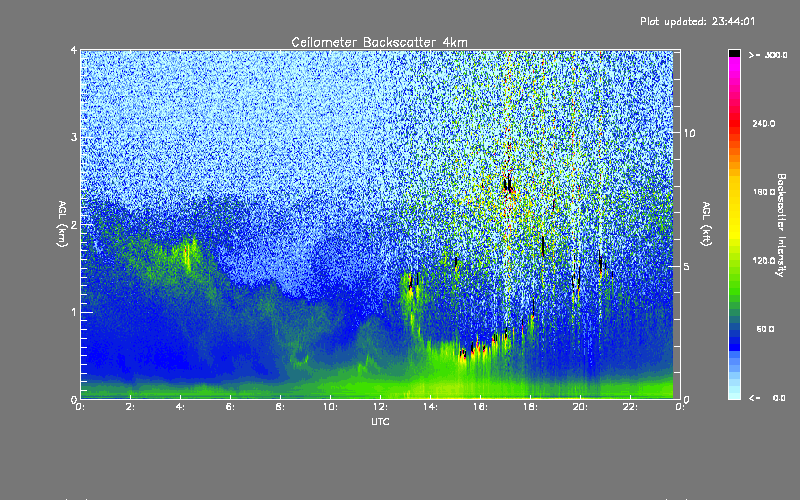Click the '8:' UTC tick label
800x500 pixels.
[x=280, y=407]
